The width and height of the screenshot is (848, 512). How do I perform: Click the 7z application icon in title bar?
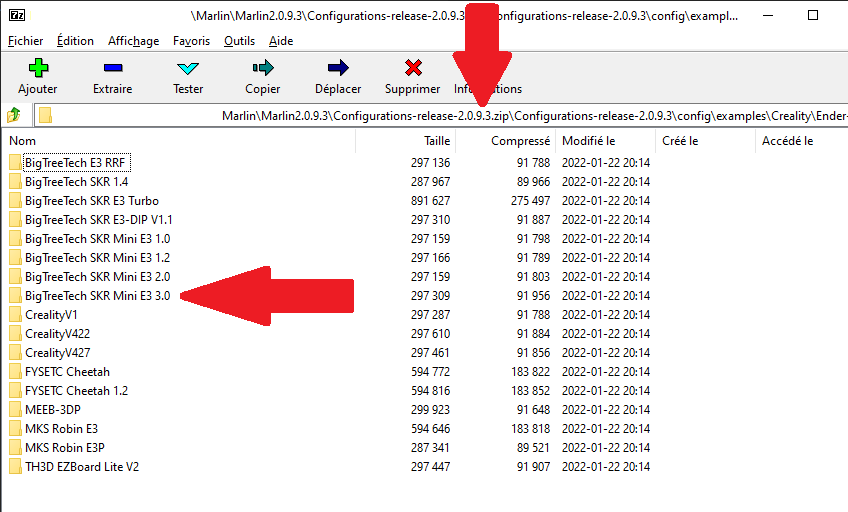[x=17, y=15]
